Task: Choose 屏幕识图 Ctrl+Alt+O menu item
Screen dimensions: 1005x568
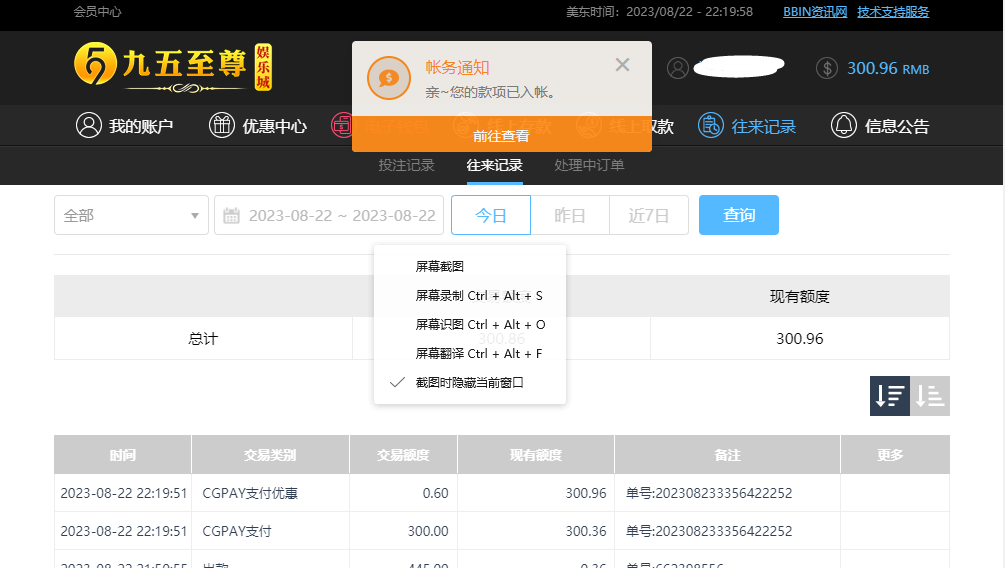Action: pos(470,324)
